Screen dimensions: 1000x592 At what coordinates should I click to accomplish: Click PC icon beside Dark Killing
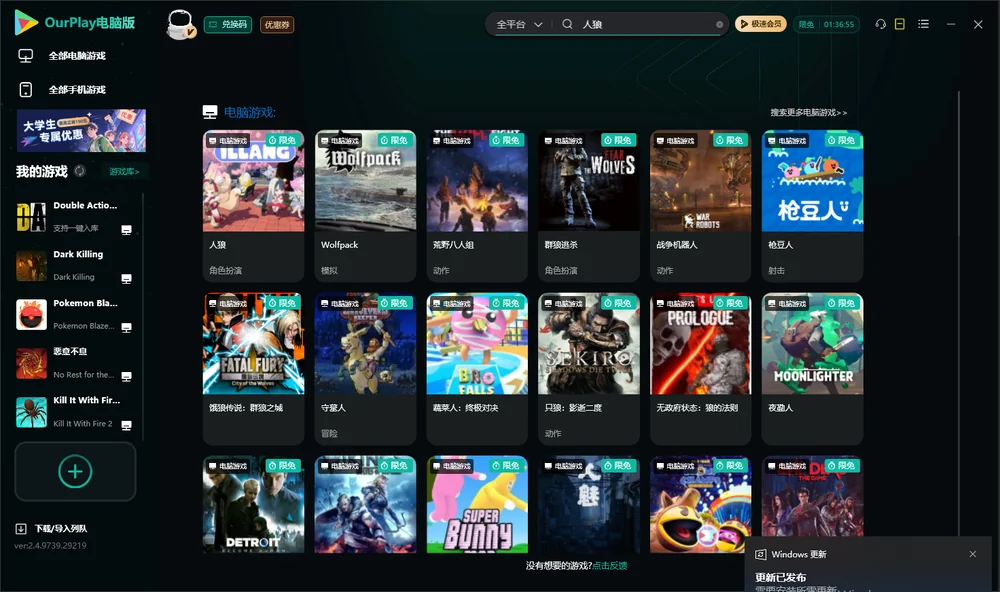[126, 279]
